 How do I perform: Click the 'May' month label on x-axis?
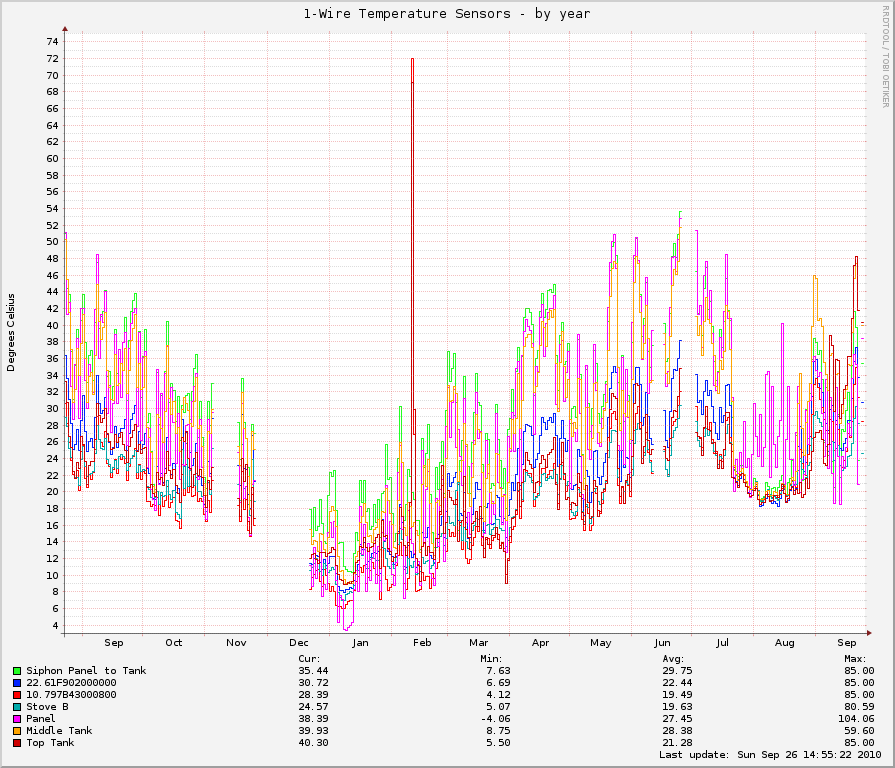coord(600,643)
